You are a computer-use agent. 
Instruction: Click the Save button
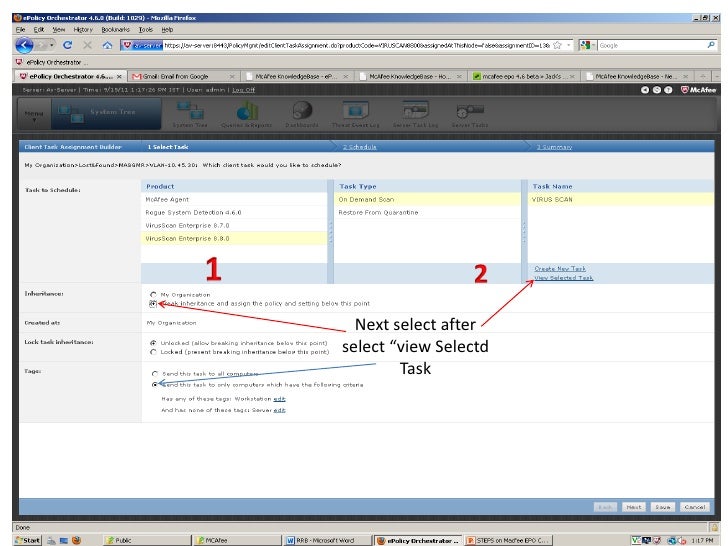(x=663, y=507)
